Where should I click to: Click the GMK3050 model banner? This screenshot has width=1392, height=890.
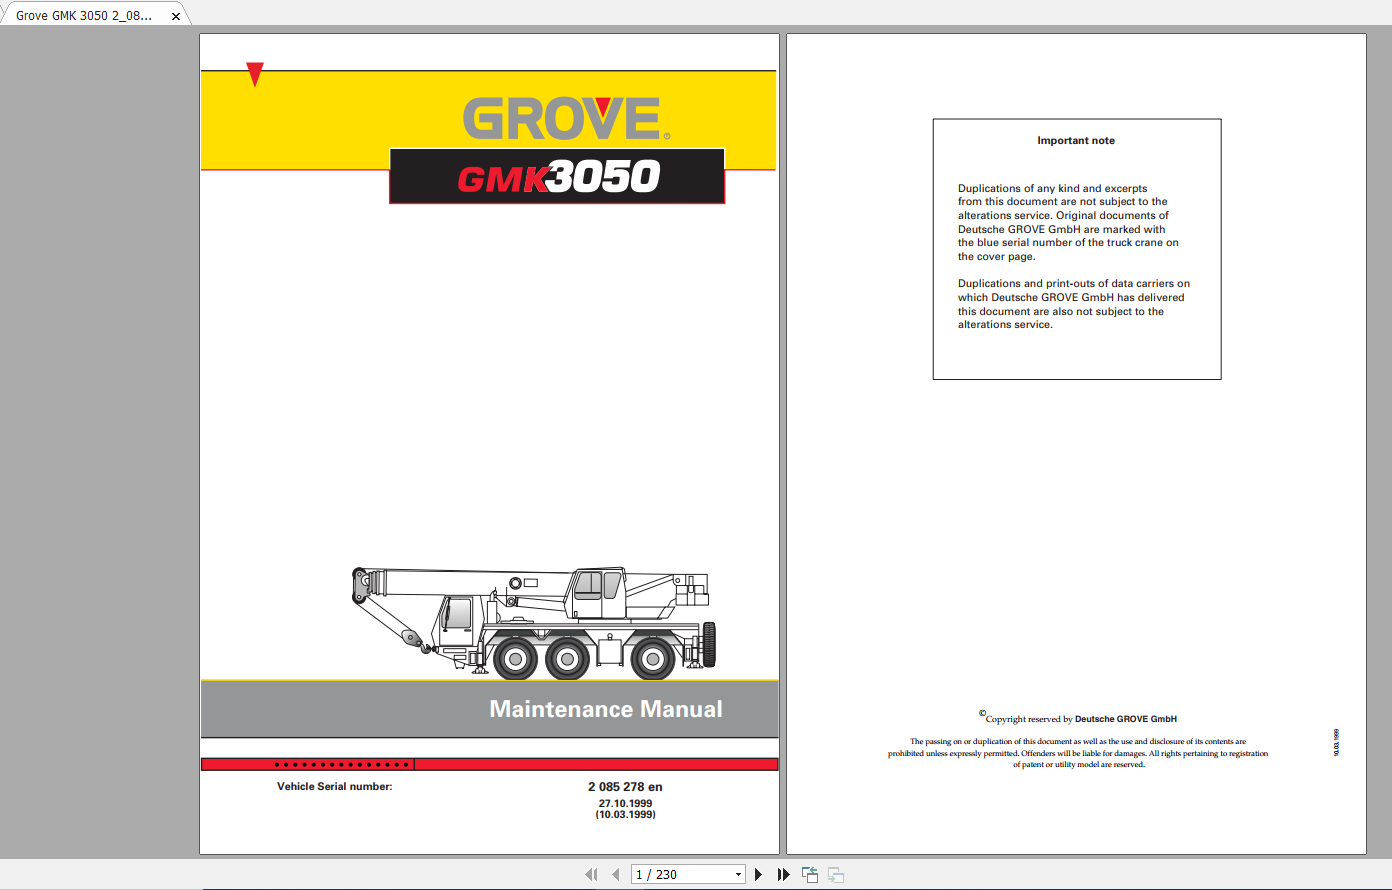557,177
